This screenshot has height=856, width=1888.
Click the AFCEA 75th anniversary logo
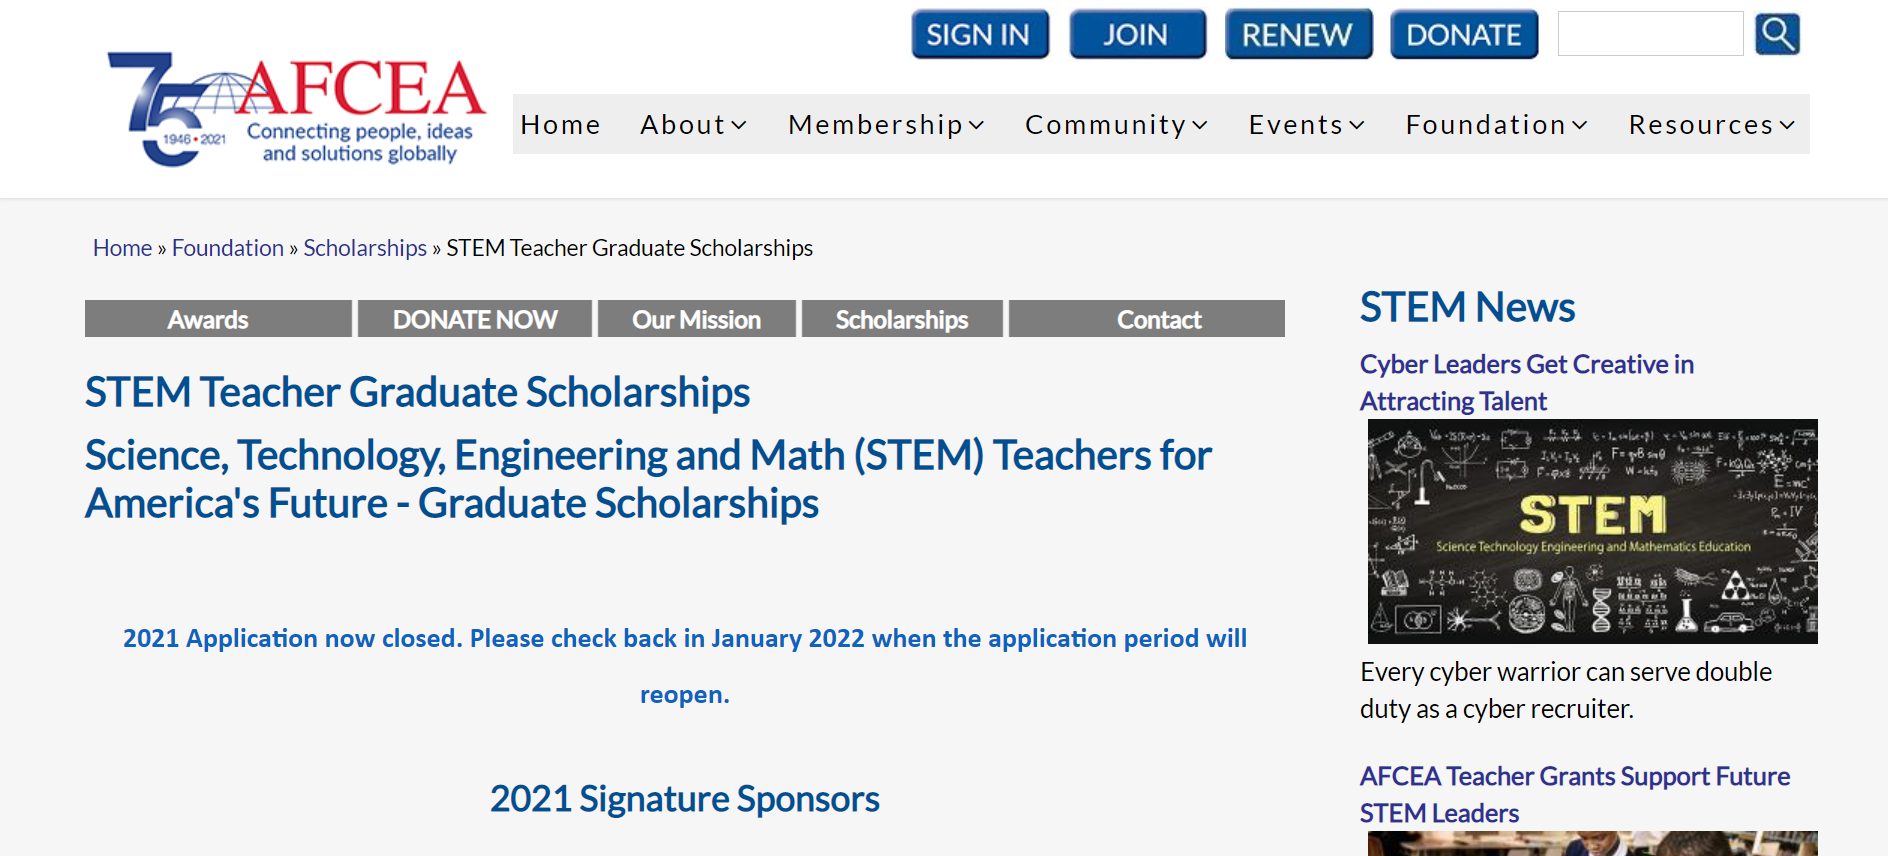[x=296, y=109]
